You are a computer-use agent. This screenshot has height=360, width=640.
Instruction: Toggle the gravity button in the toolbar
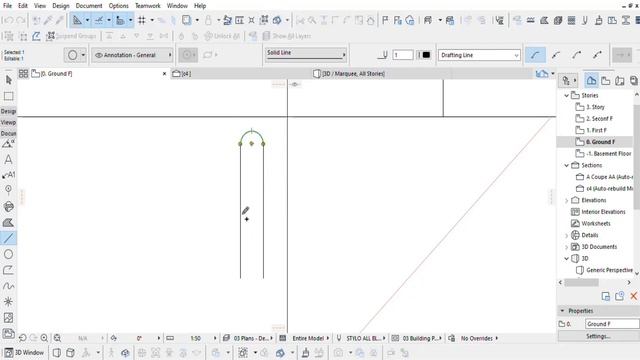[120, 20]
